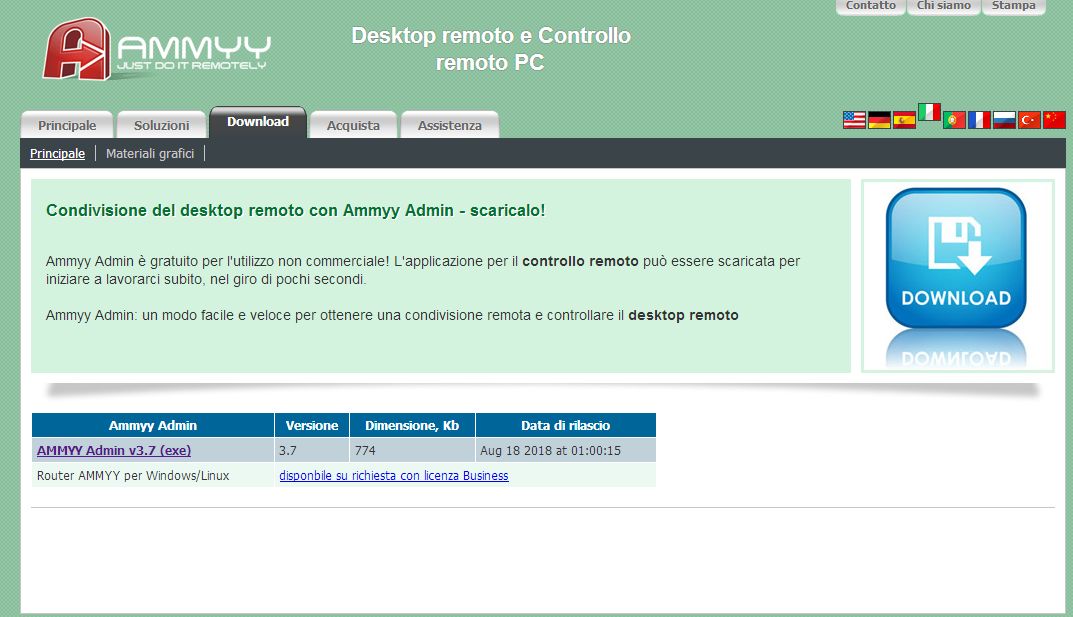Image resolution: width=1073 pixels, height=617 pixels.
Task: Click the Stampa link
Action: tap(1013, 5)
